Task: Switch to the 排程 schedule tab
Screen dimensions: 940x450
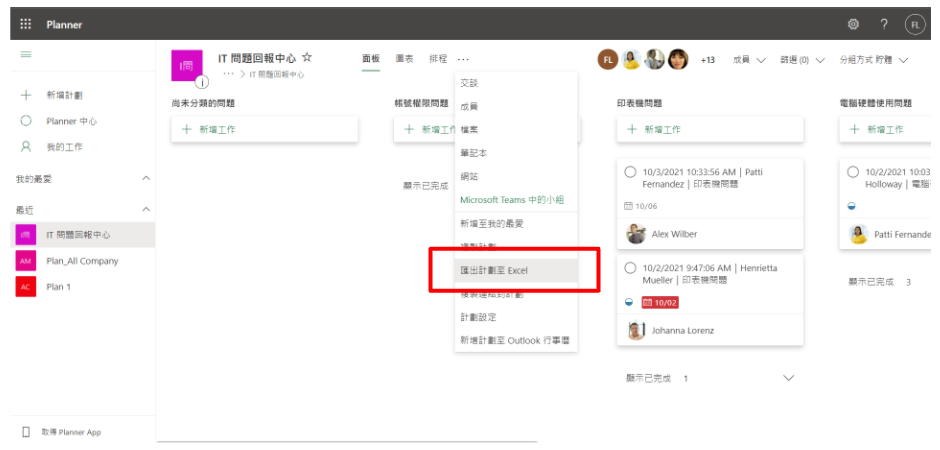Action: (438, 59)
